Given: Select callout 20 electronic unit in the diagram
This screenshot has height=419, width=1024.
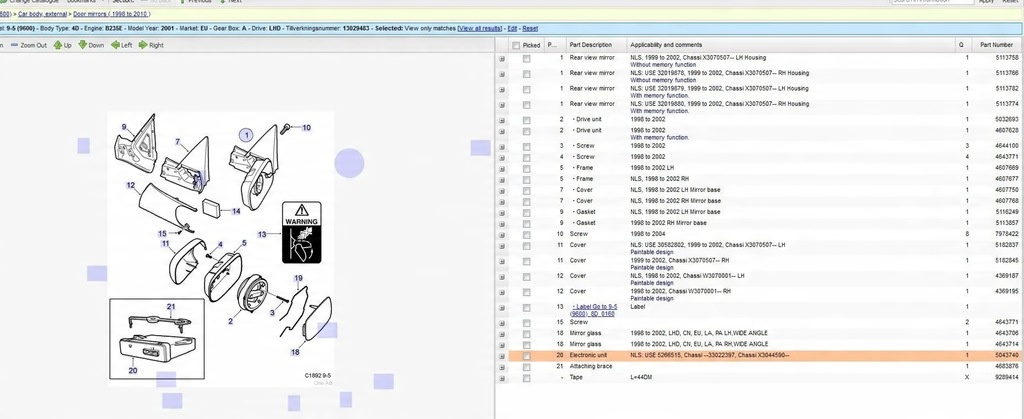Looking at the screenshot, I should pos(131,369).
